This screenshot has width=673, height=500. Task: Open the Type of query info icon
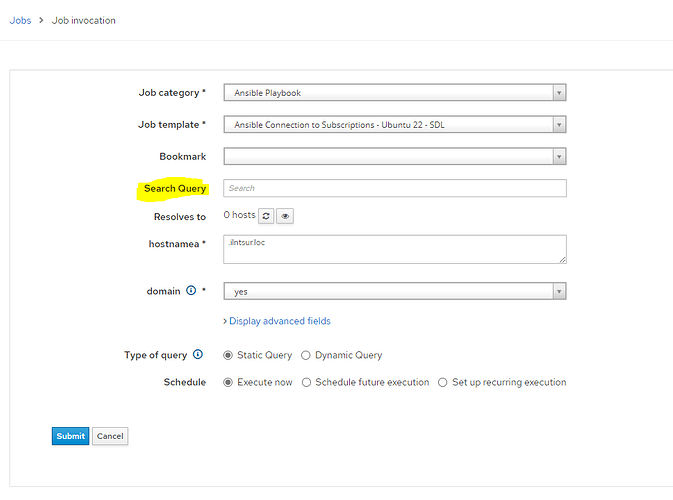pos(198,355)
